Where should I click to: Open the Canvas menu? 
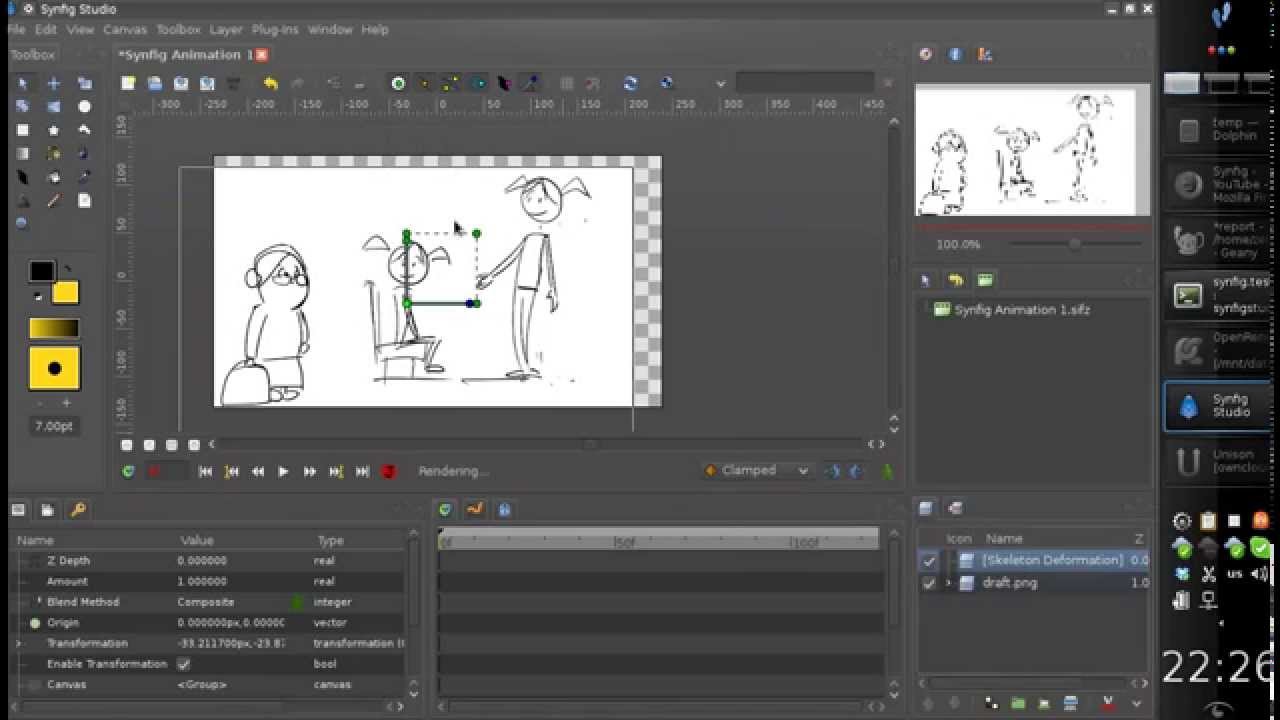pos(125,30)
